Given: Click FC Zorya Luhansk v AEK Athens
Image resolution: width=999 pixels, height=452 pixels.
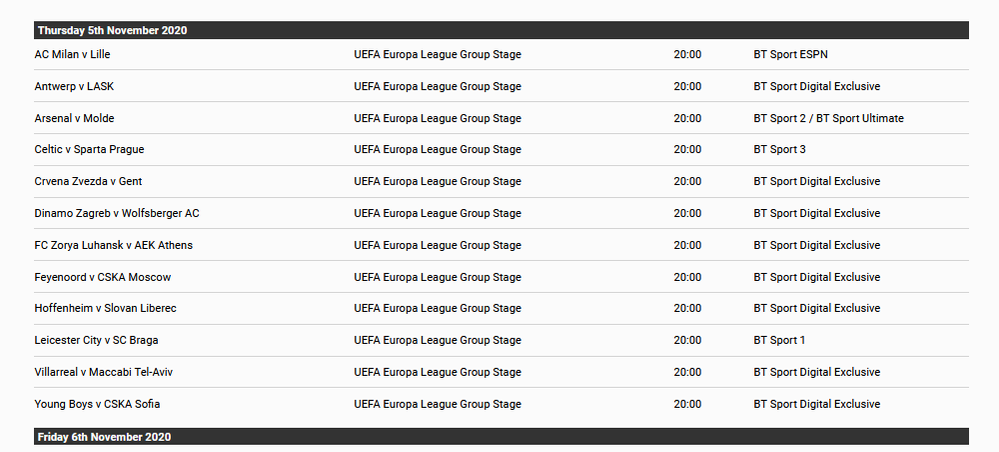Looking at the screenshot, I should (113, 245).
